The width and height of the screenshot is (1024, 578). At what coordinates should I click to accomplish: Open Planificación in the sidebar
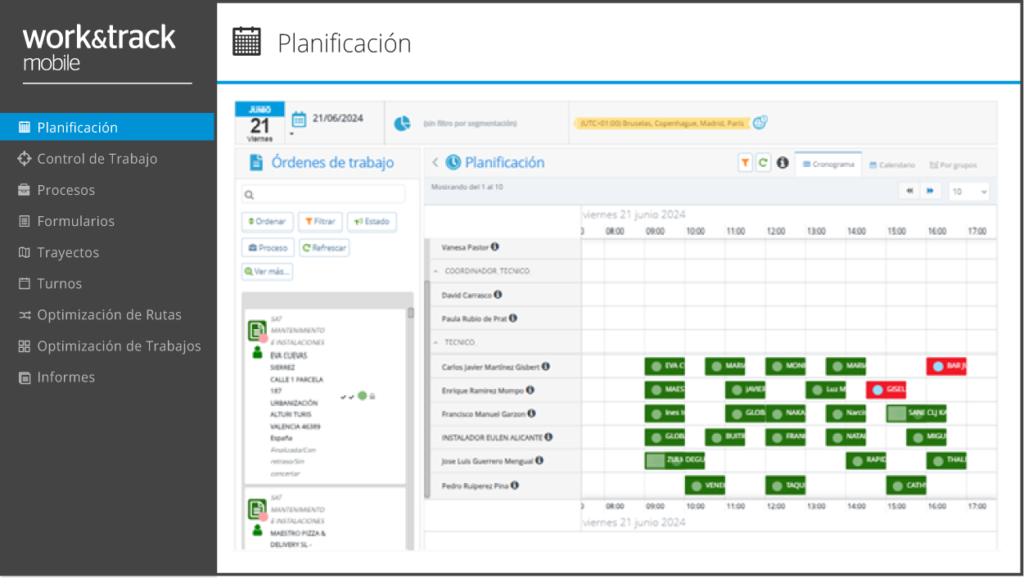(107, 127)
